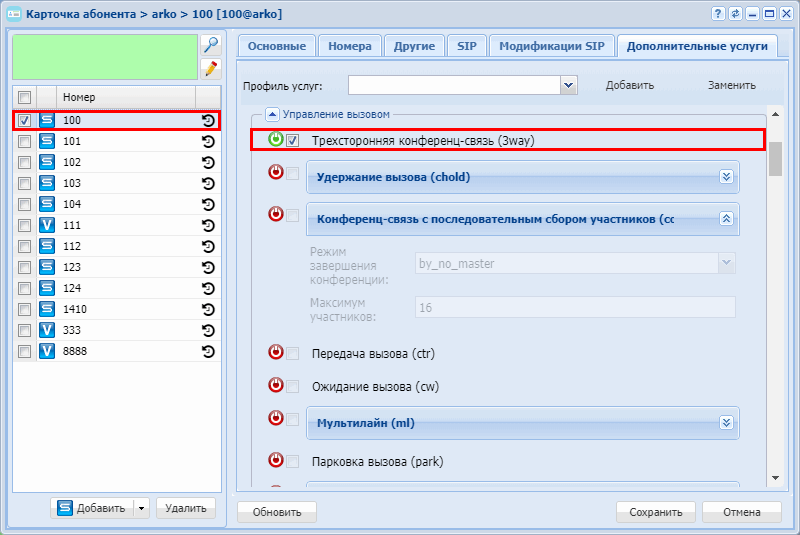
Task: Click the search magnifier icon
Action: tap(211, 45)
